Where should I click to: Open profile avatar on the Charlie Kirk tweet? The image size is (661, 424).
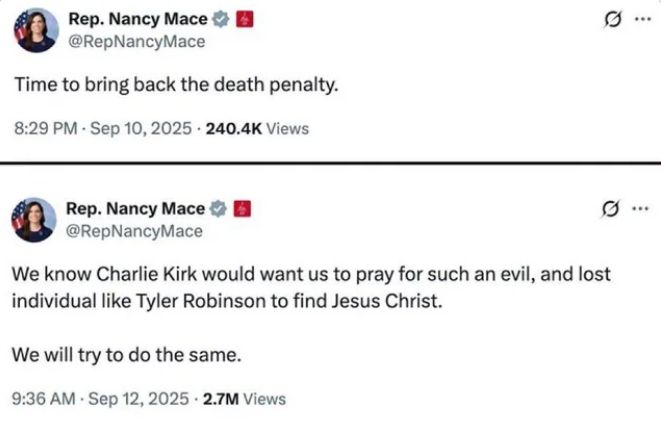(x=34, y=219)
